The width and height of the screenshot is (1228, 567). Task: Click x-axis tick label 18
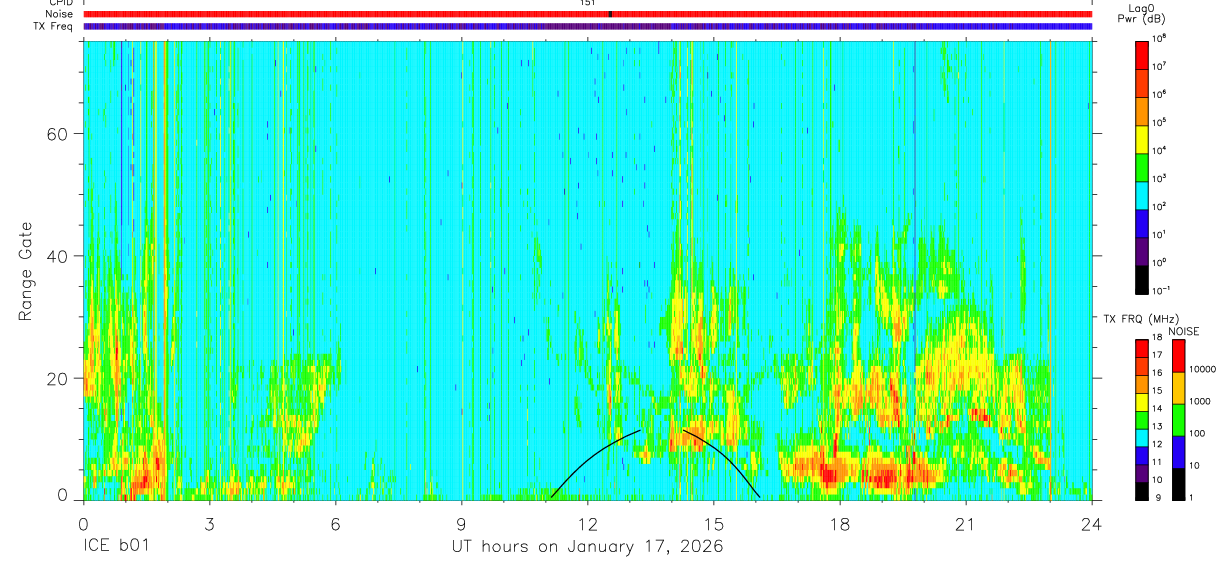840,523
